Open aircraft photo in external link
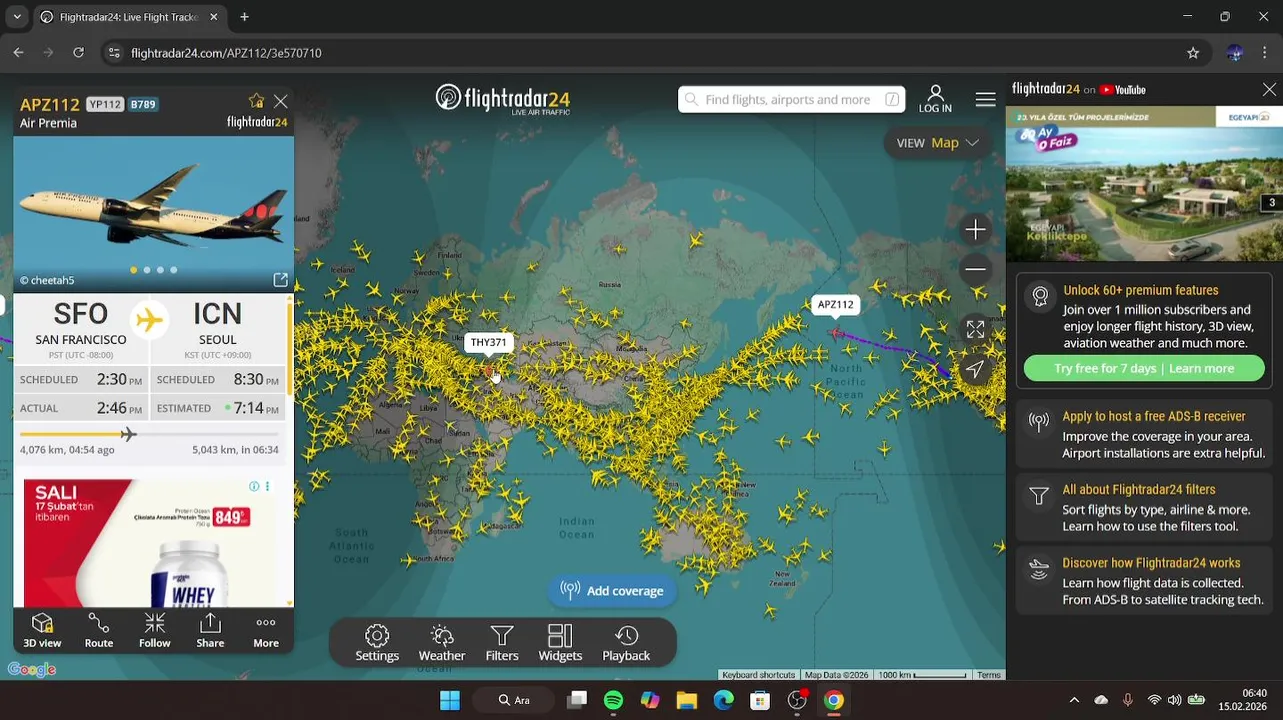Screen dimensions: 1283x720 (280, 280)
